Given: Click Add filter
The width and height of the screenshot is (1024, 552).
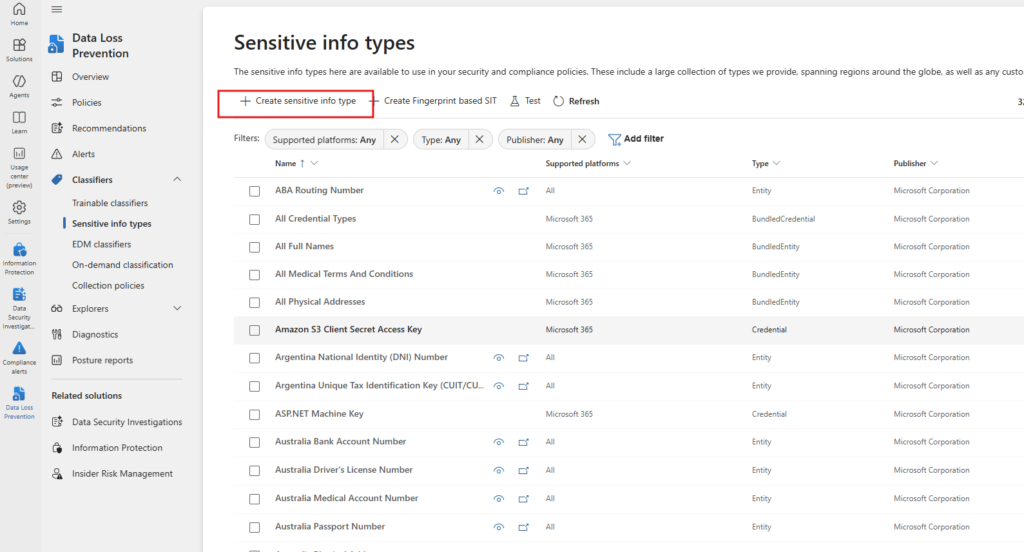Looking at the screenshot, I should [636, 139].
